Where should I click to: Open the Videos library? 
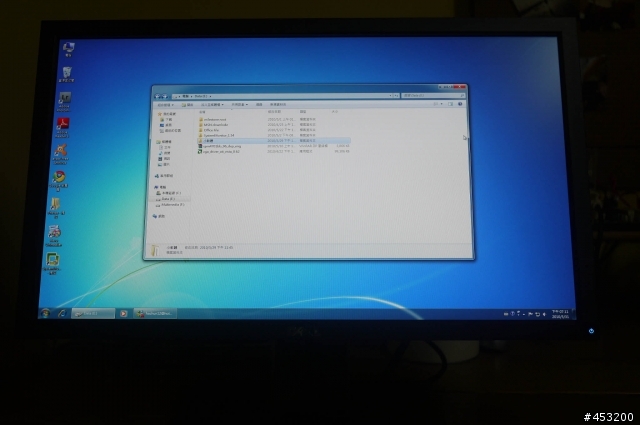[x=164, y=159]
